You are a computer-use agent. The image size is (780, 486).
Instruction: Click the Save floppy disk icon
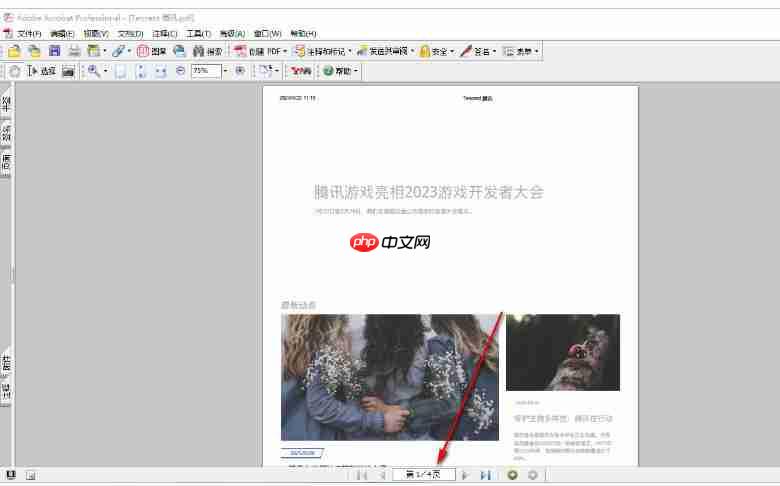point(54,51)
